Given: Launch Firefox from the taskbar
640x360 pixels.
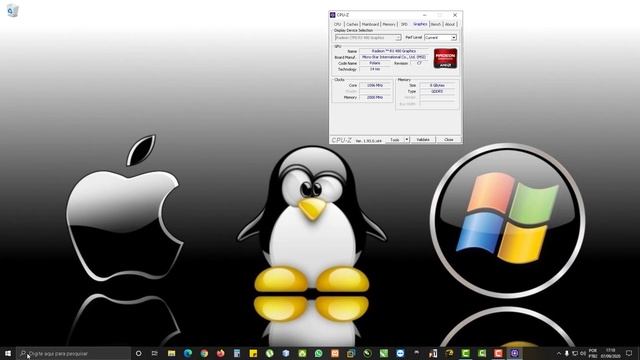Looking at the screenshot, I should [220, 353].
